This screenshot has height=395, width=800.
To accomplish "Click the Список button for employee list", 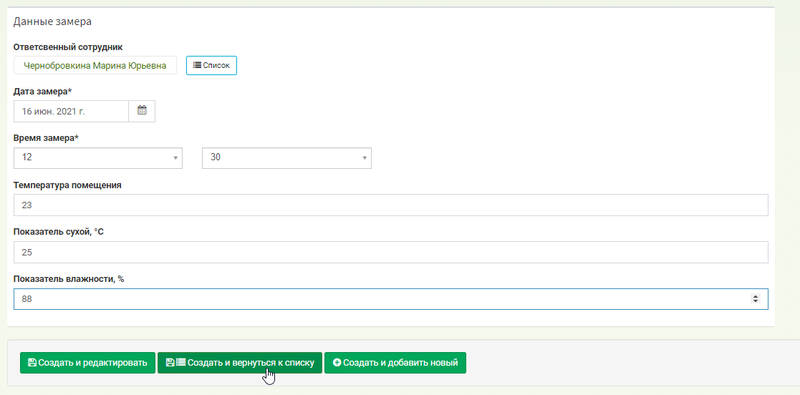I will coord(211,65).
